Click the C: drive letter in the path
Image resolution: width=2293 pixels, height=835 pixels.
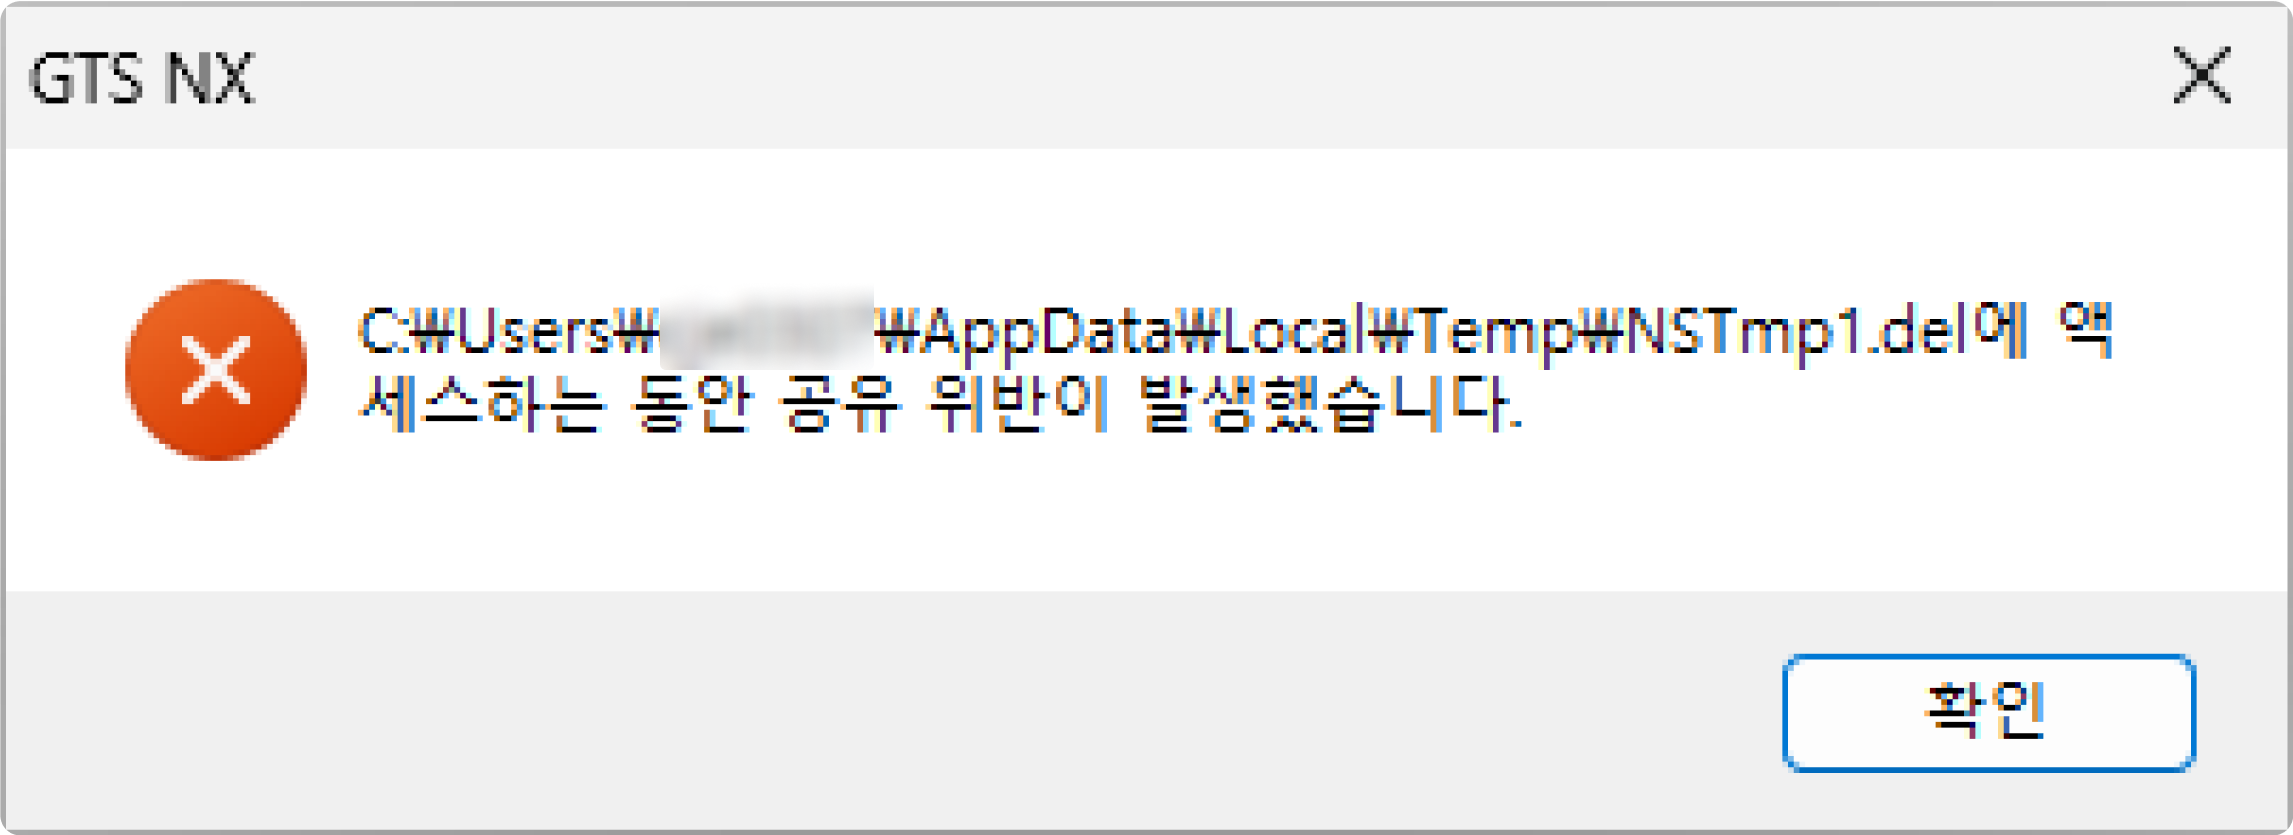tap(383, 332)
